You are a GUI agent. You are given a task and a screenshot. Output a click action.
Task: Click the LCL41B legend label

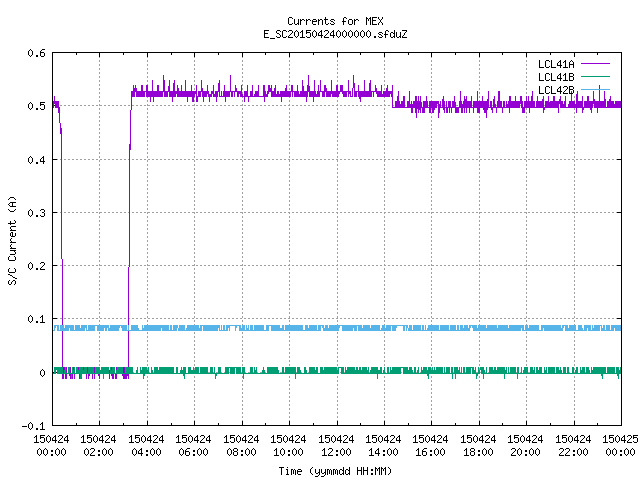click(556, 77)
